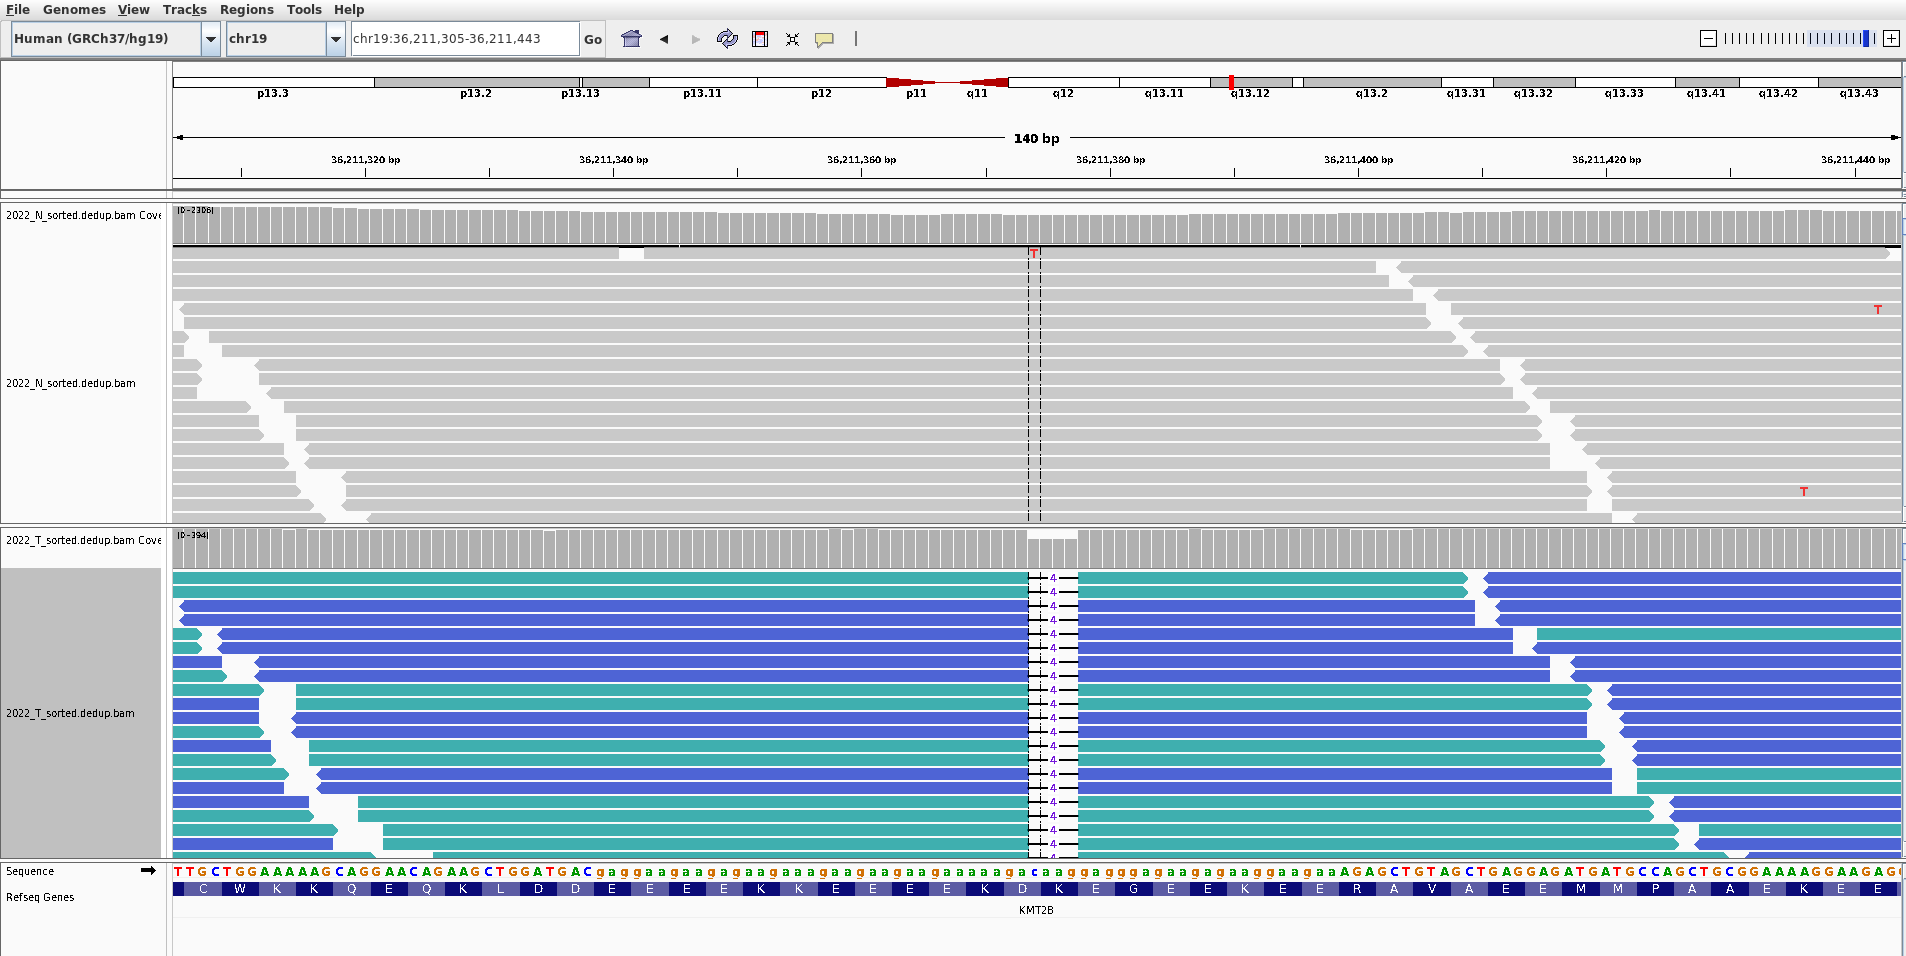
Task: Refresh the view with the reload icon
Action: coord(727,39)
